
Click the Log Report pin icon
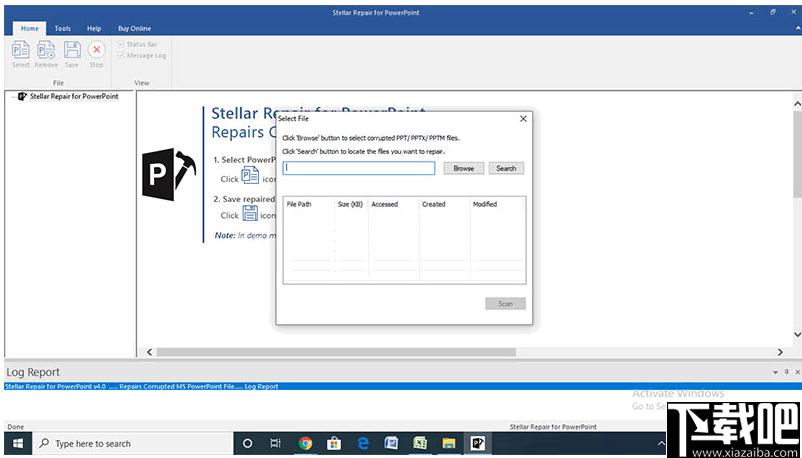pos(787,372)
